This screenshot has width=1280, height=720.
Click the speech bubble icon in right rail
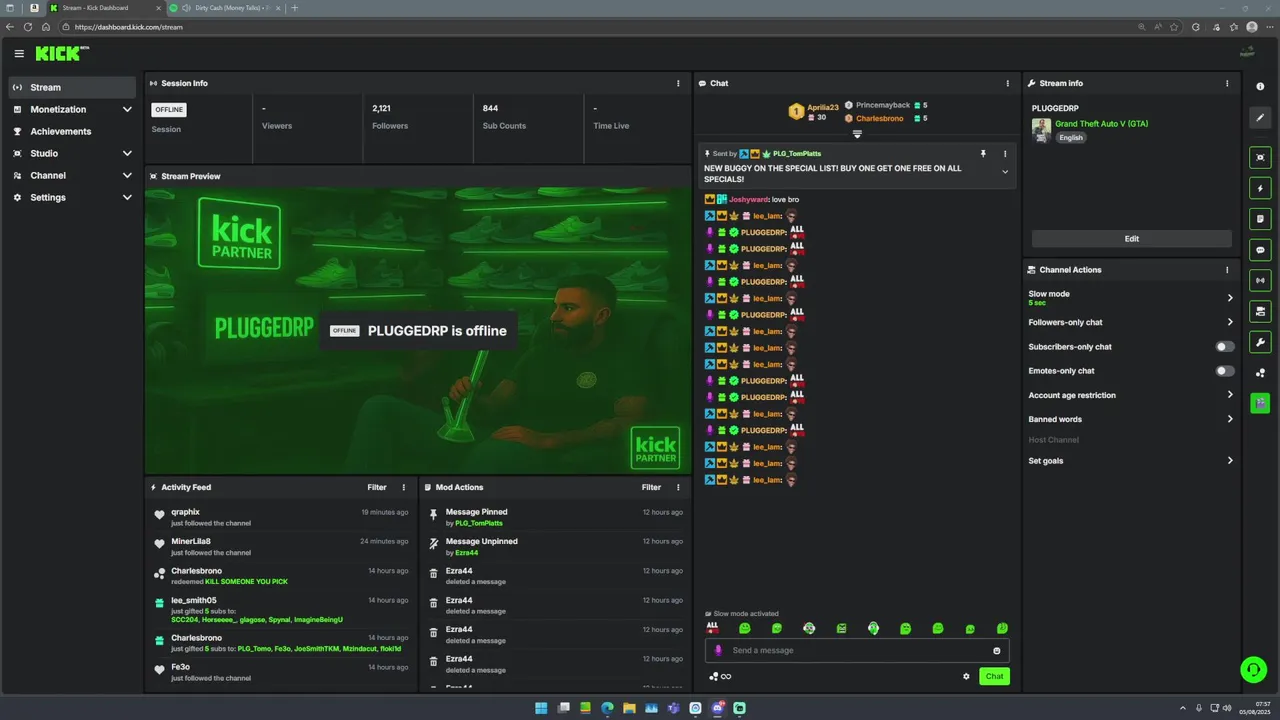[x=1260, y=250]
